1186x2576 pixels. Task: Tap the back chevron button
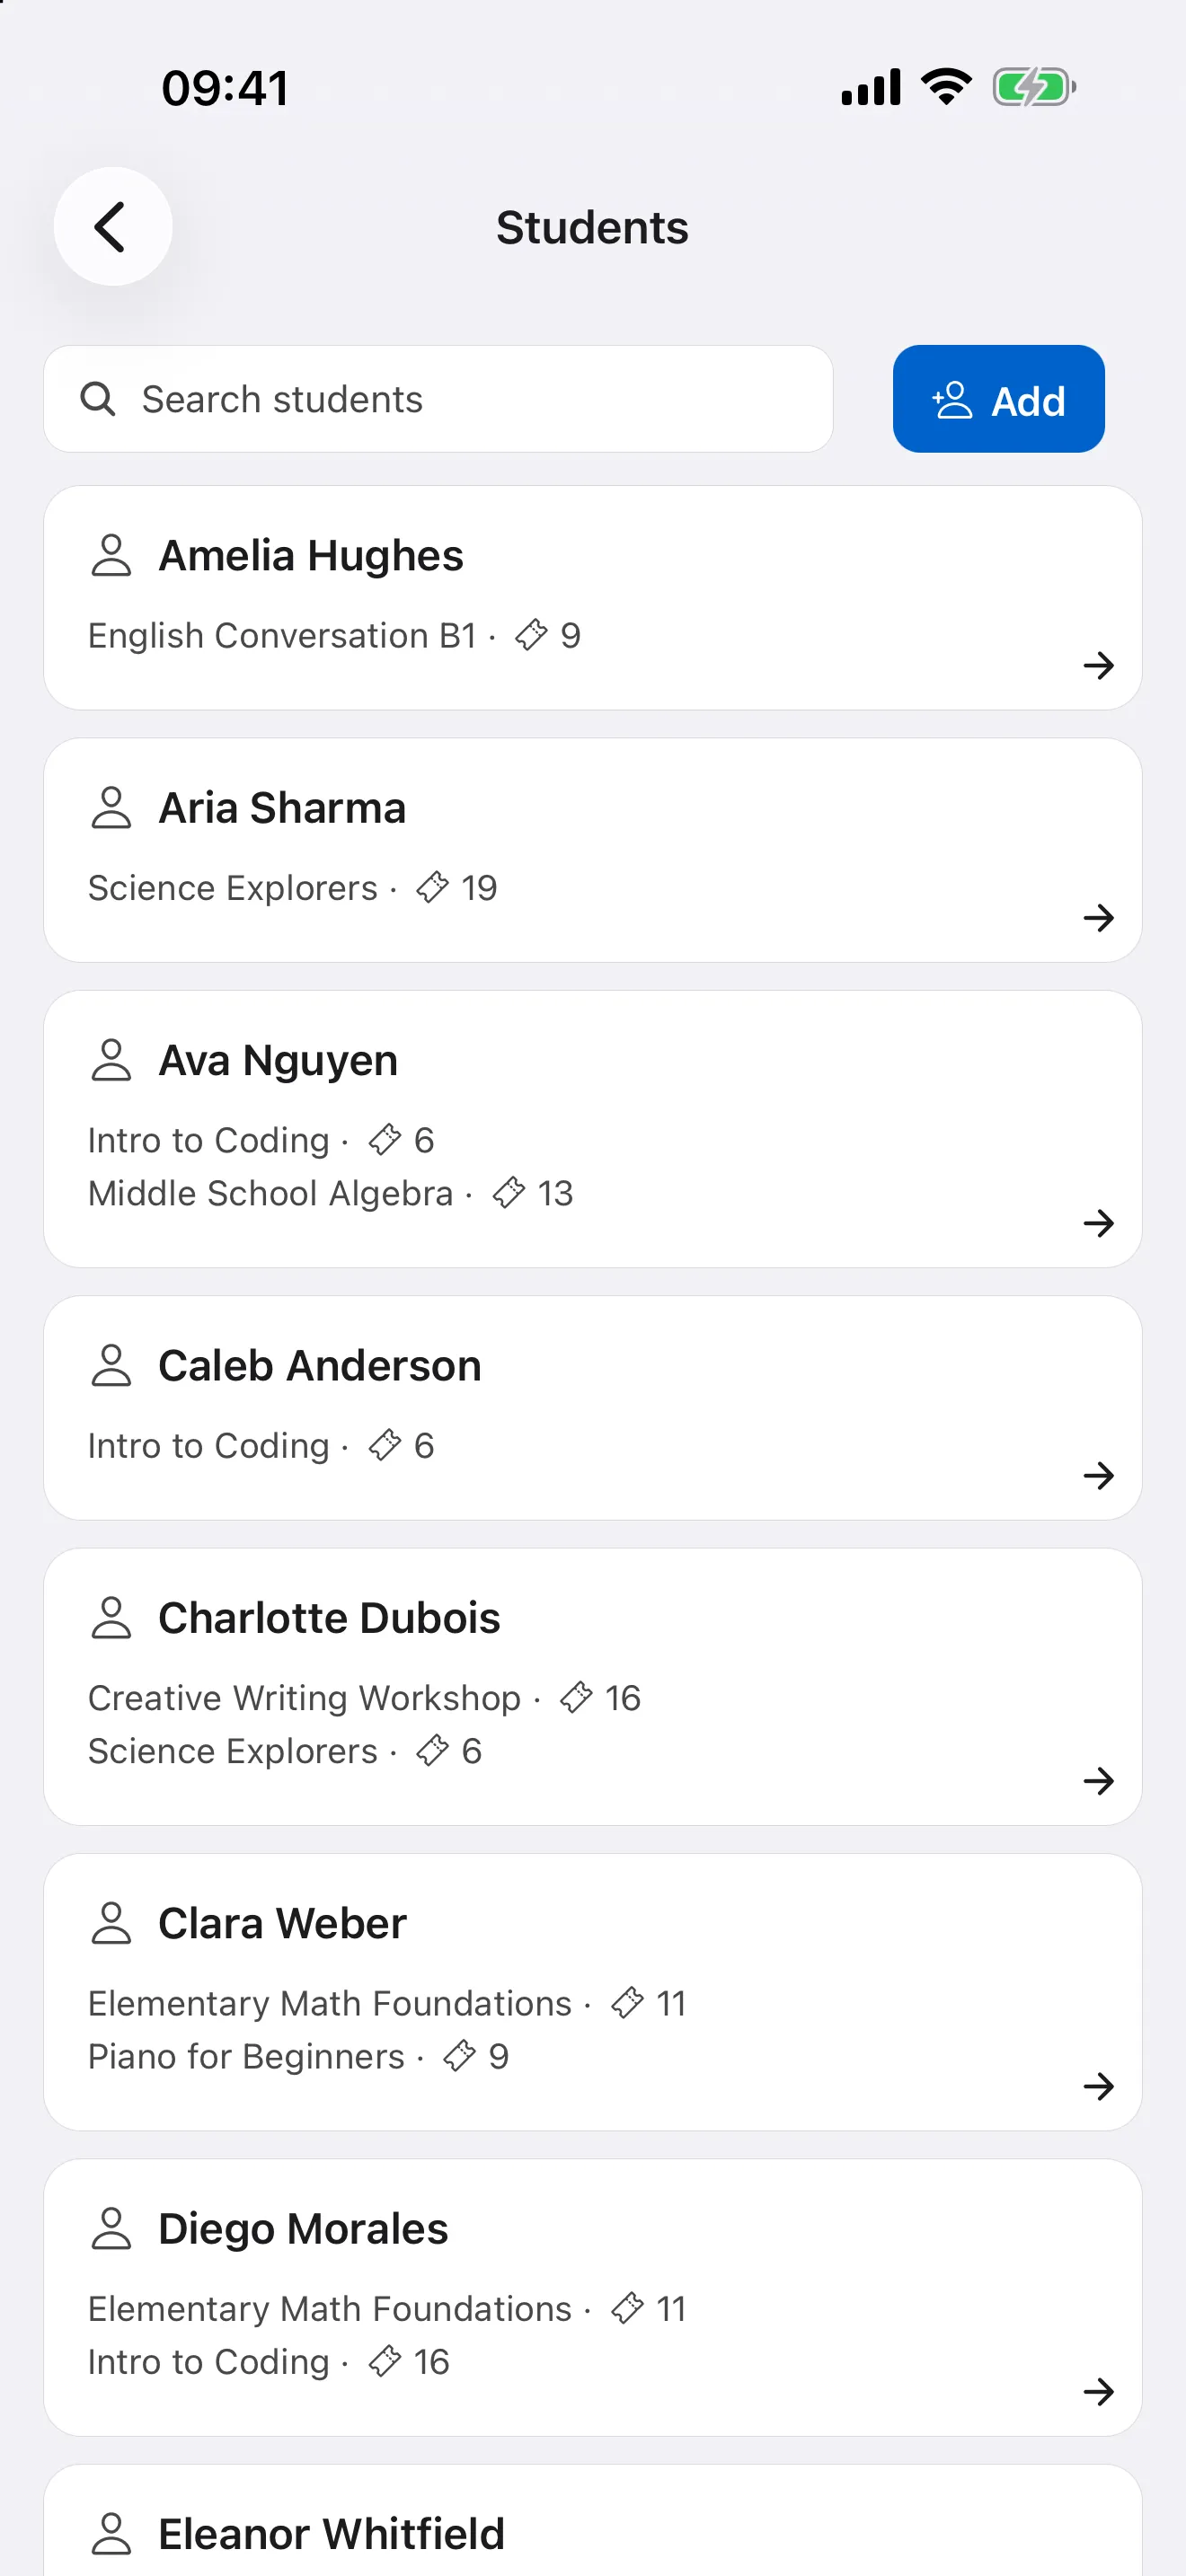pos(112,227)
